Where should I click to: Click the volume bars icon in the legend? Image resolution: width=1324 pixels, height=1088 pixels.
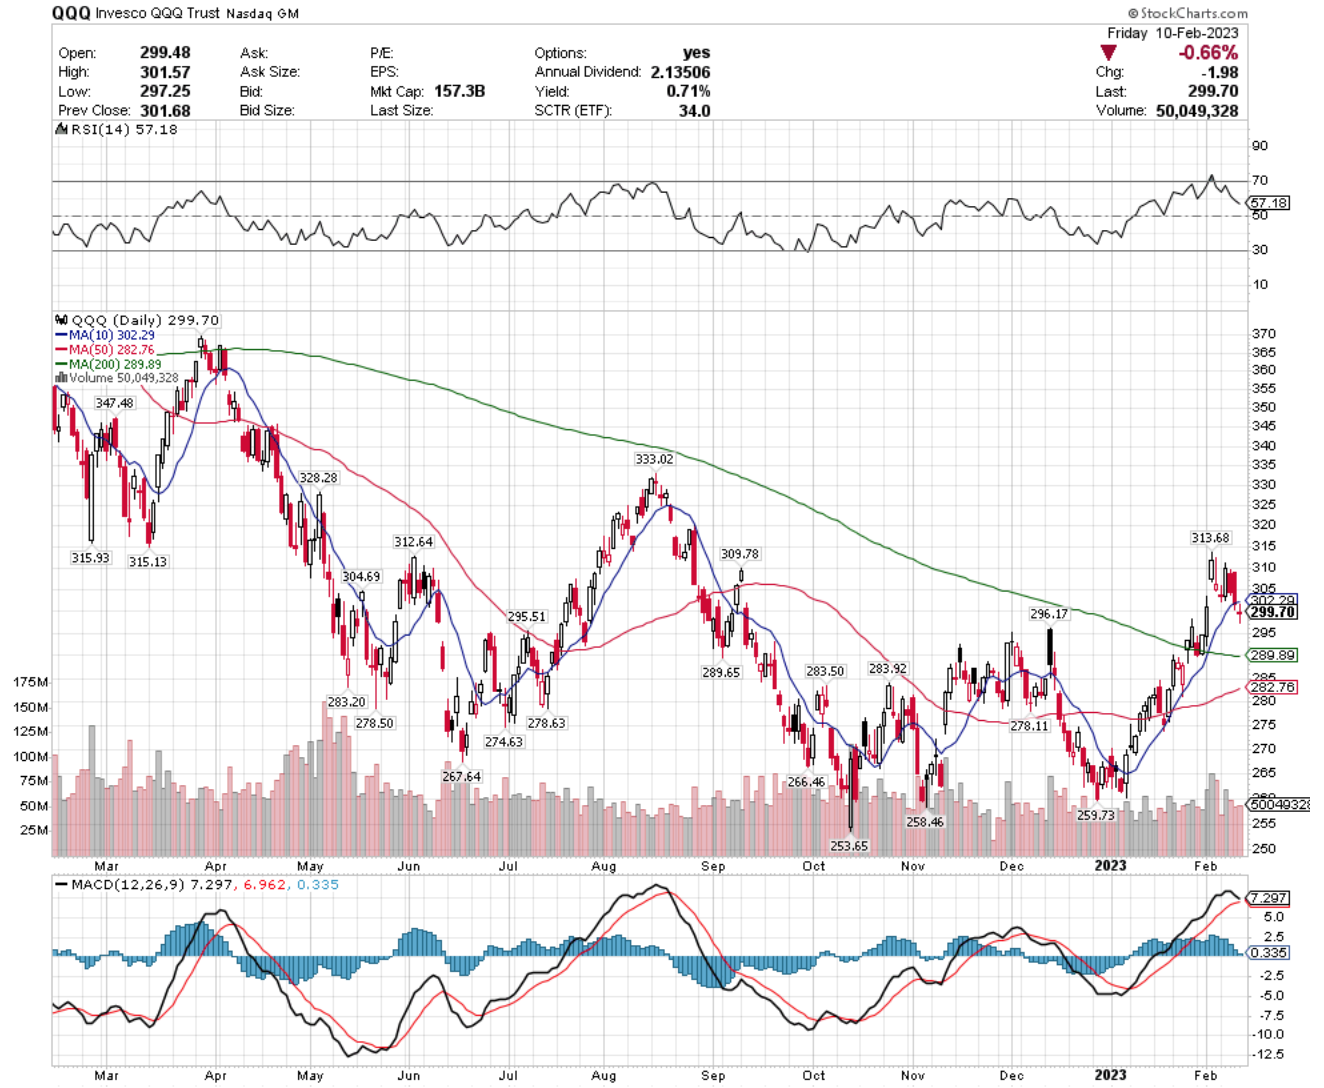[61, 378]
